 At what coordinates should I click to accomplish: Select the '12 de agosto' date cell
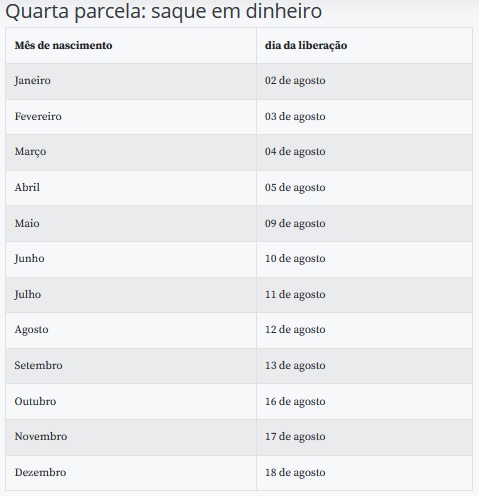364,330
